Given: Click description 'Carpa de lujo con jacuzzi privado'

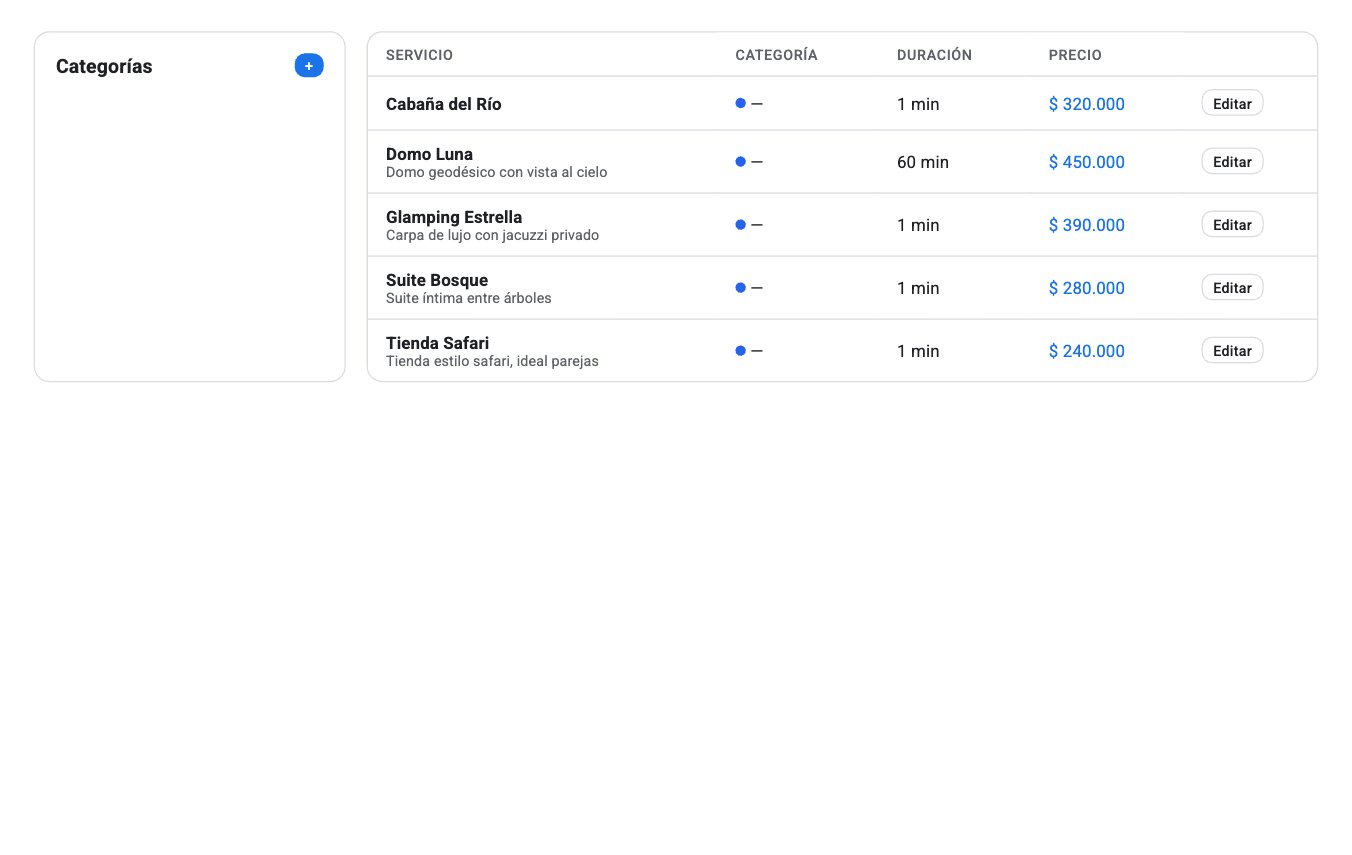Looking at the screenshot, I should click(492, 235).
